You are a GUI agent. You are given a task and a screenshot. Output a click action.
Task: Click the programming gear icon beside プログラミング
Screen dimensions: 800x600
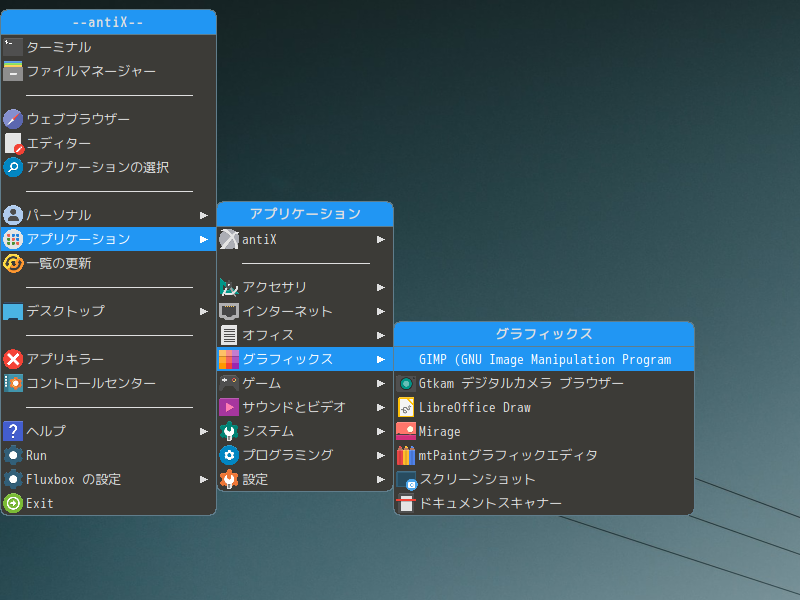(x=229, y=455)
